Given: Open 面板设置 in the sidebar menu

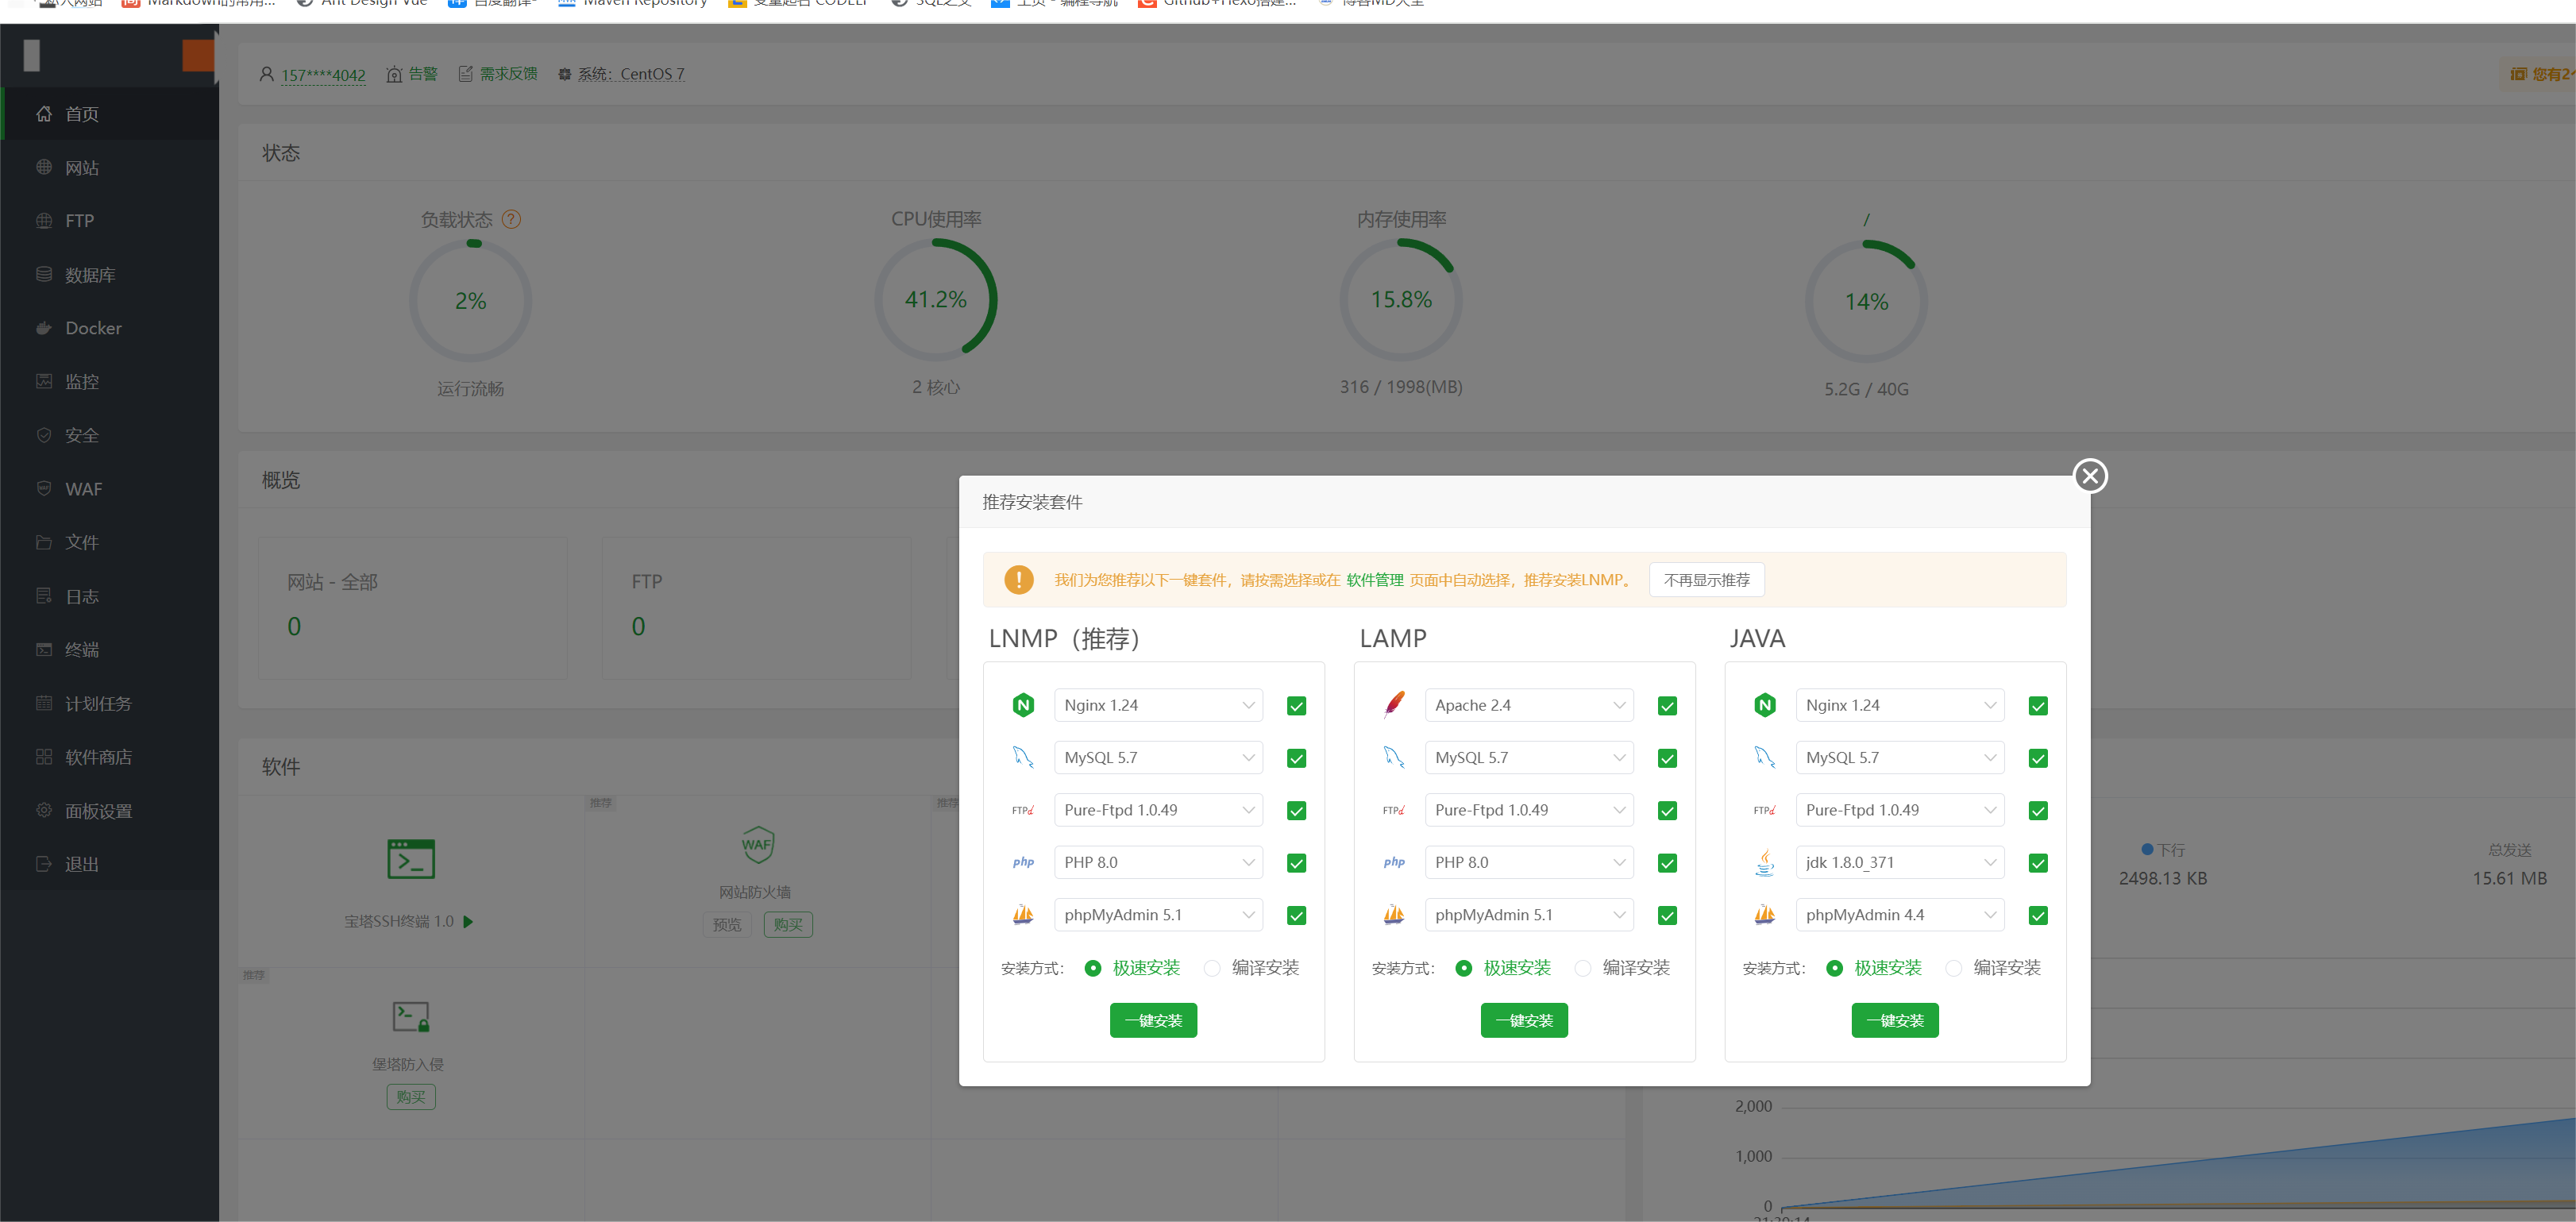Looking at the screenshot, I should pos(110,810).
